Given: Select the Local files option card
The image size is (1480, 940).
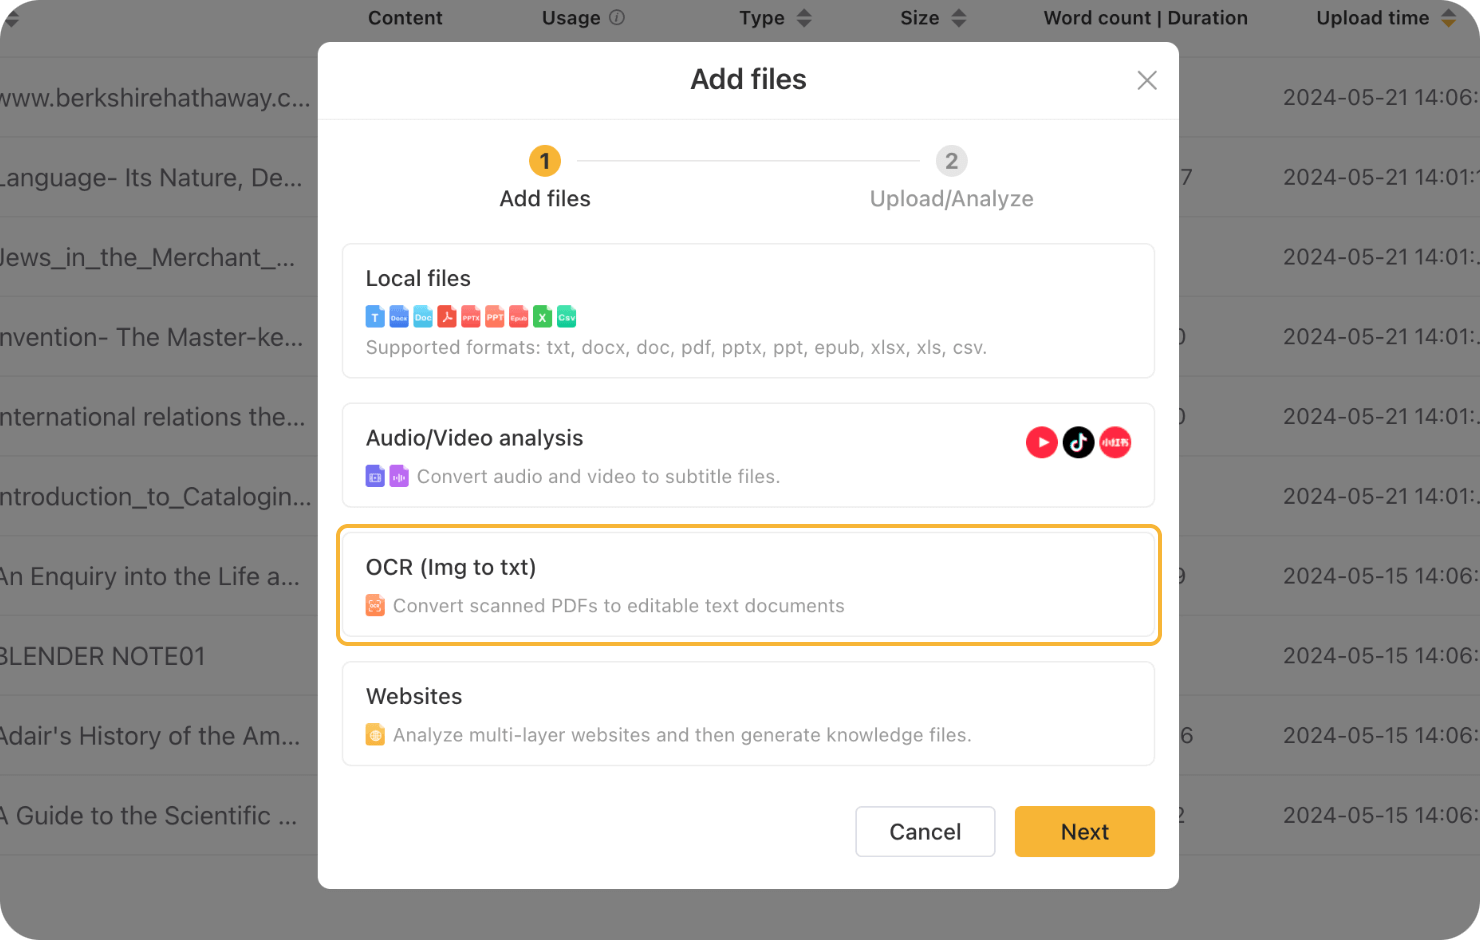Looking at the screenshot, I should (748, 311).
